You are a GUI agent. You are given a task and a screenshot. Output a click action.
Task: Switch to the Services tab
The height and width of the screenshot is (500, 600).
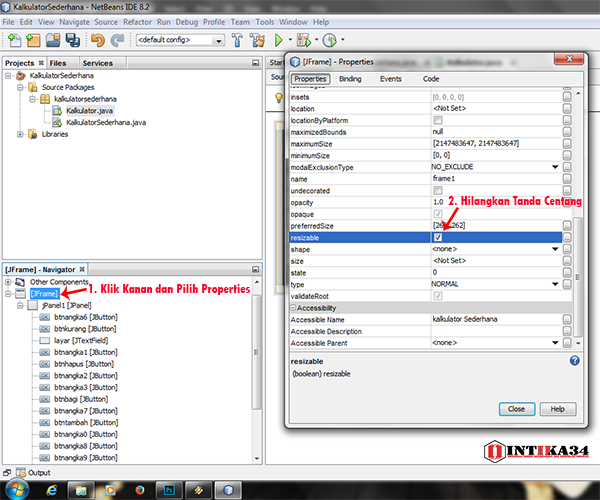pos(98,63)
